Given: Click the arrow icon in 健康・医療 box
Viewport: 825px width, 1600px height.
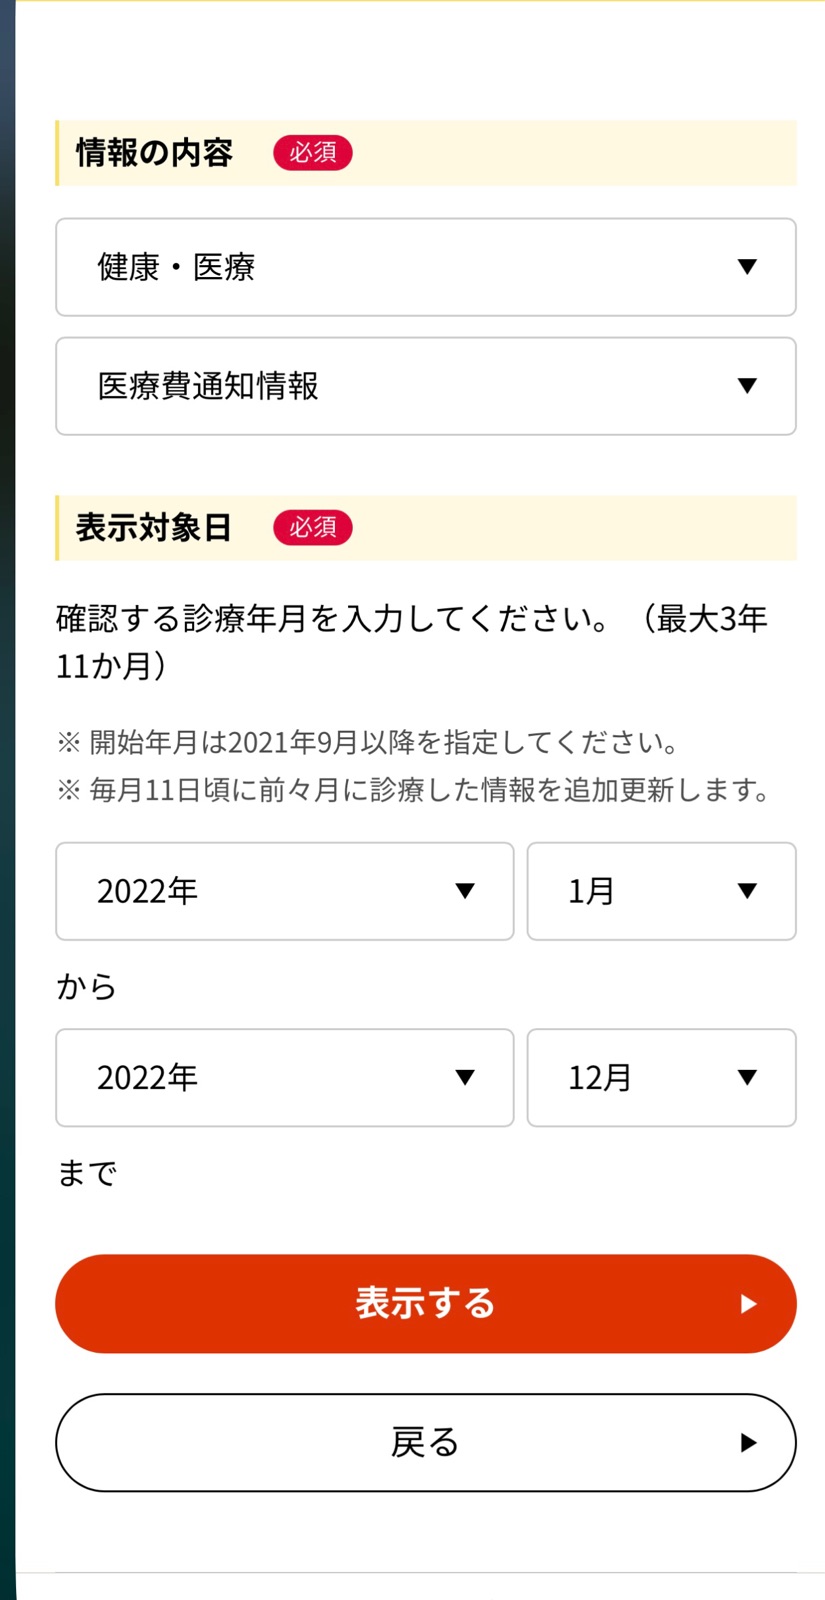Looking at the screenshot, I should pyautogui.click(x=747, y=266).
